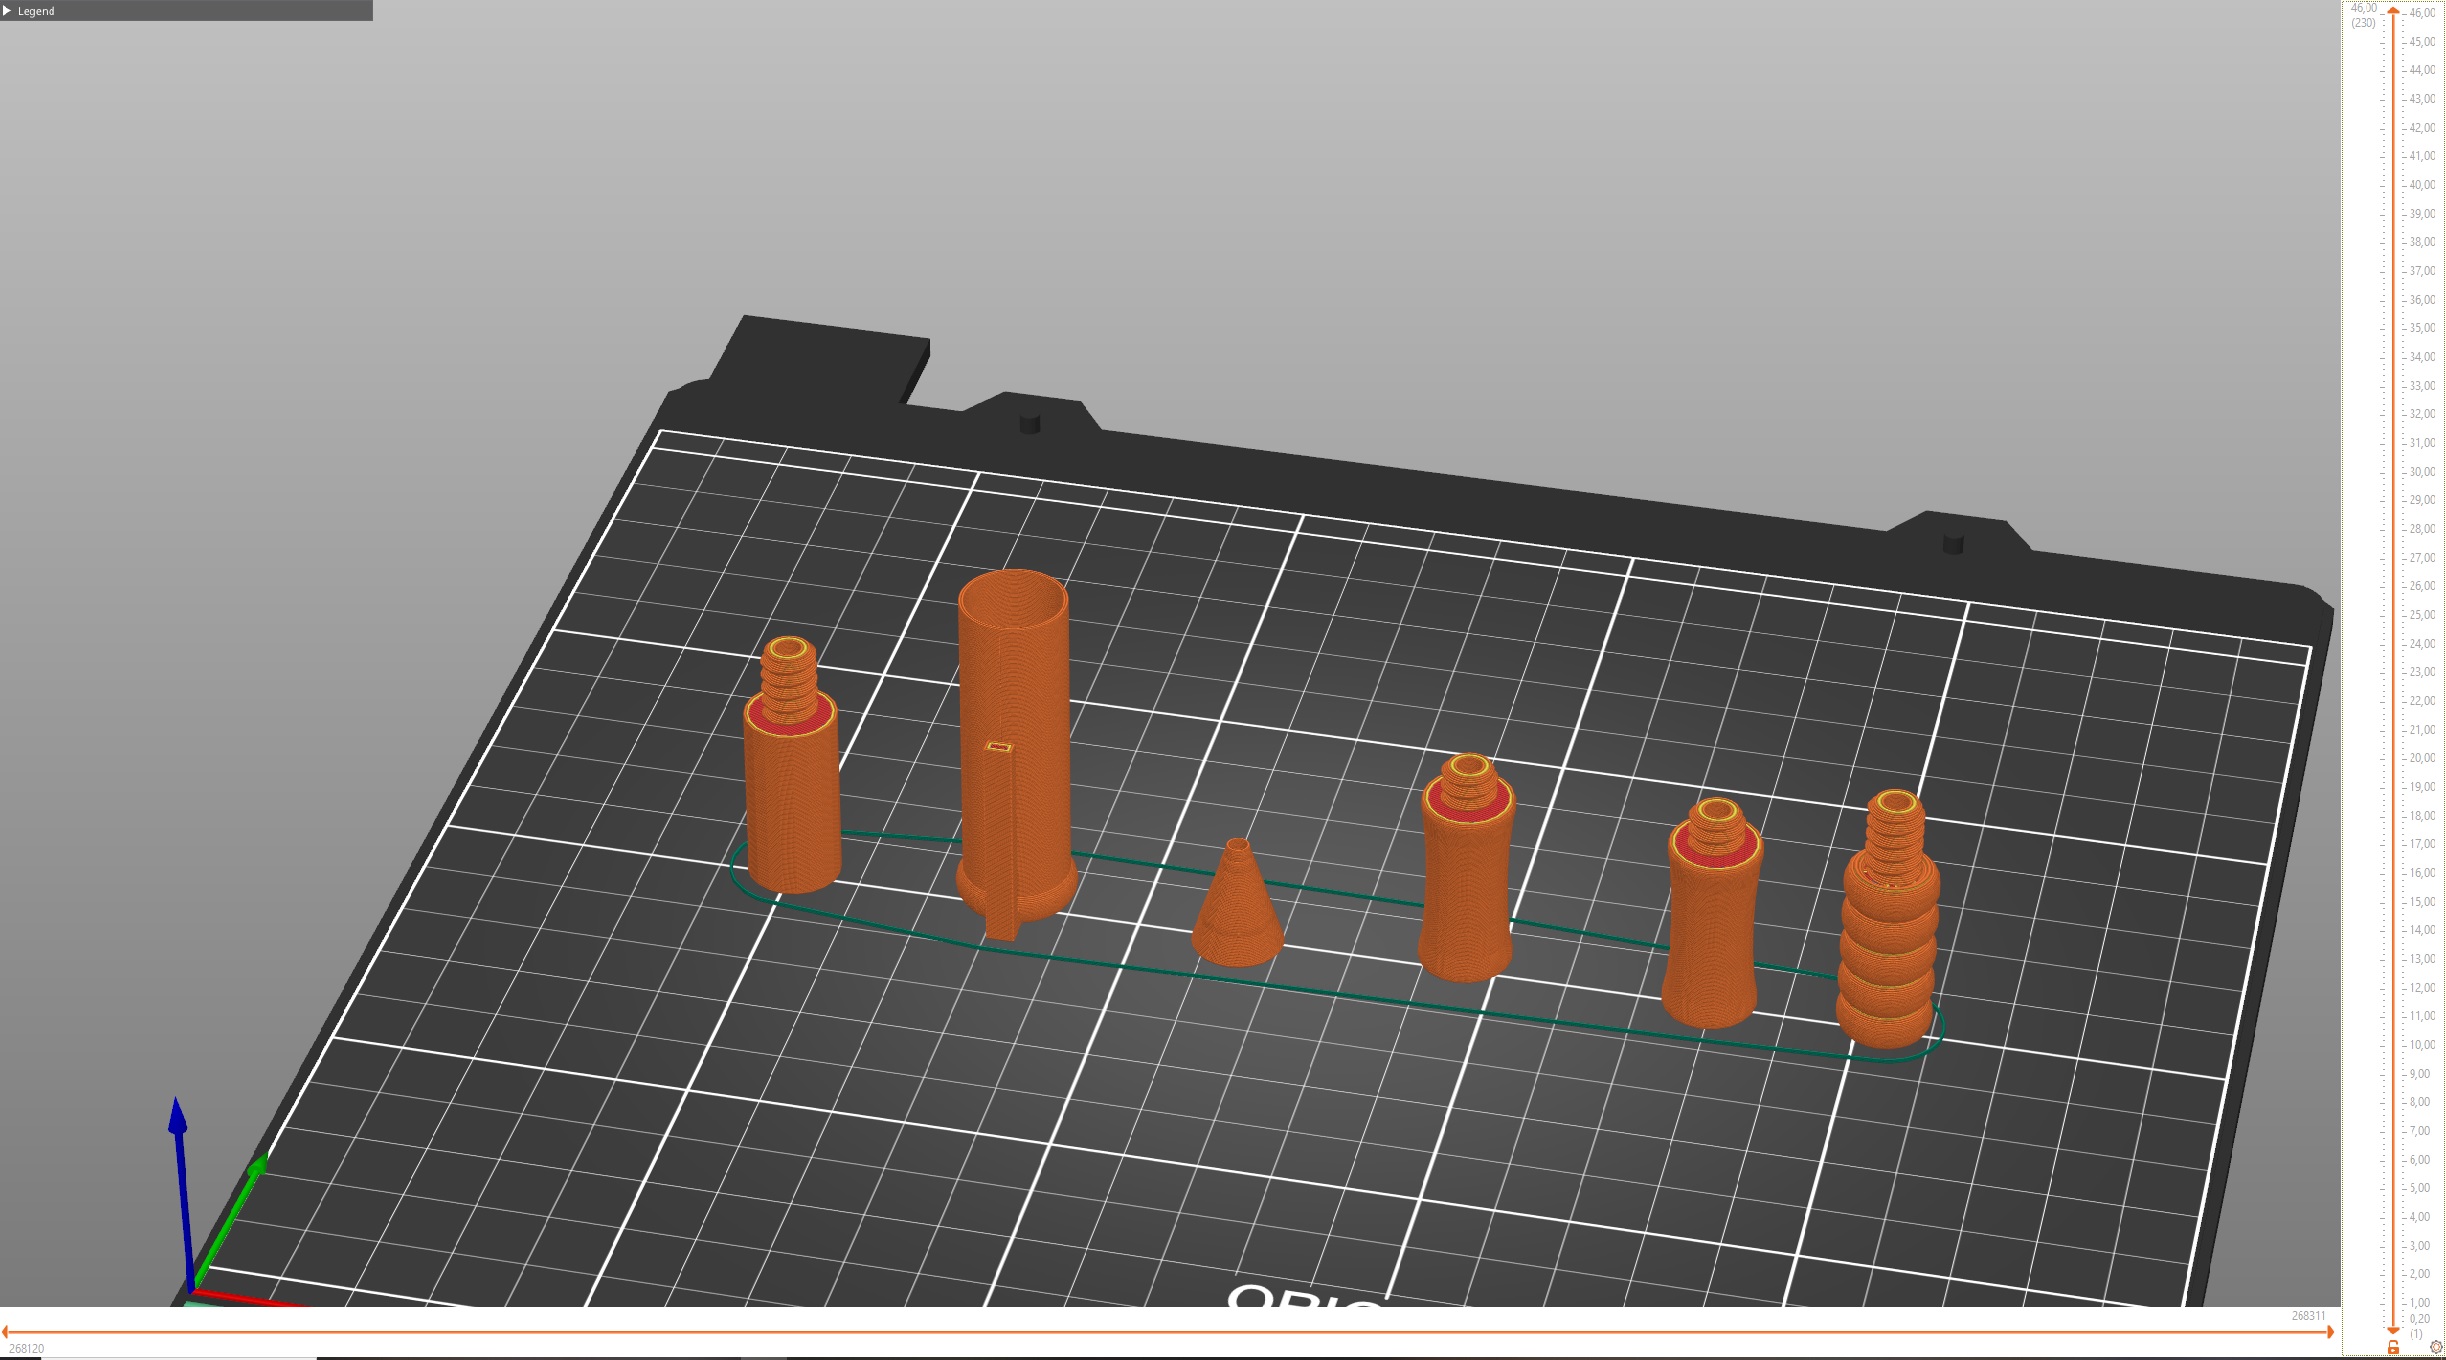This screenshot has height=1360, width=2446.
Task: Toggle one-layer mode with the lock icon
Action: click(x=2393, y=1347)
